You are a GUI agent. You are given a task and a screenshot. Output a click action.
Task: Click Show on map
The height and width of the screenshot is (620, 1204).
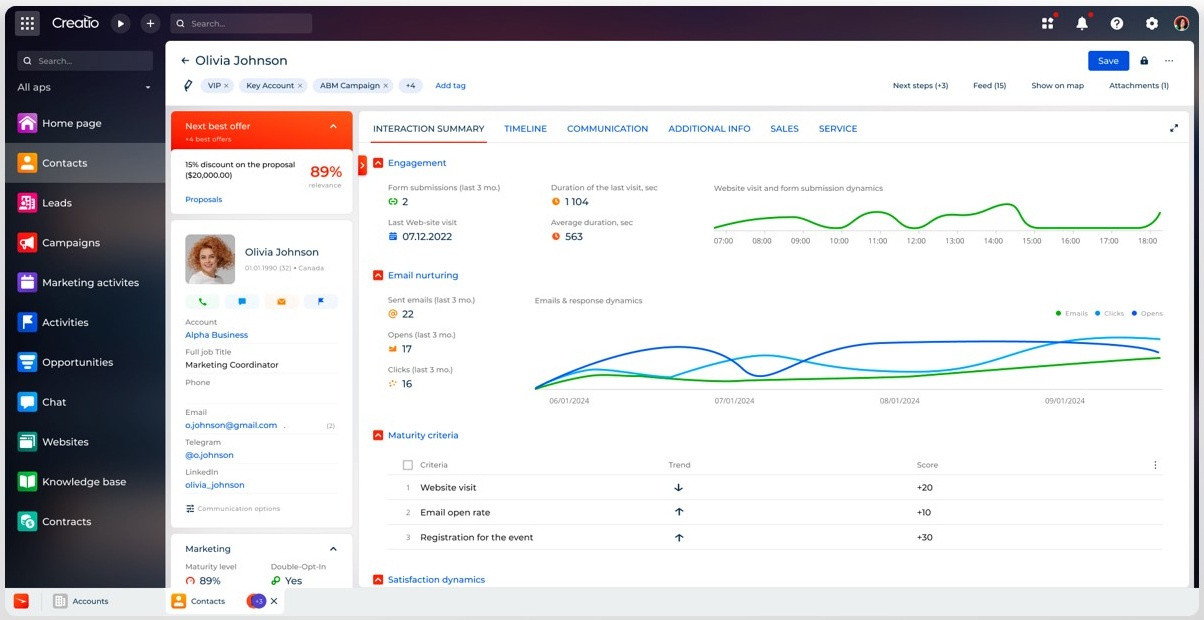(x=1057, y=86)
